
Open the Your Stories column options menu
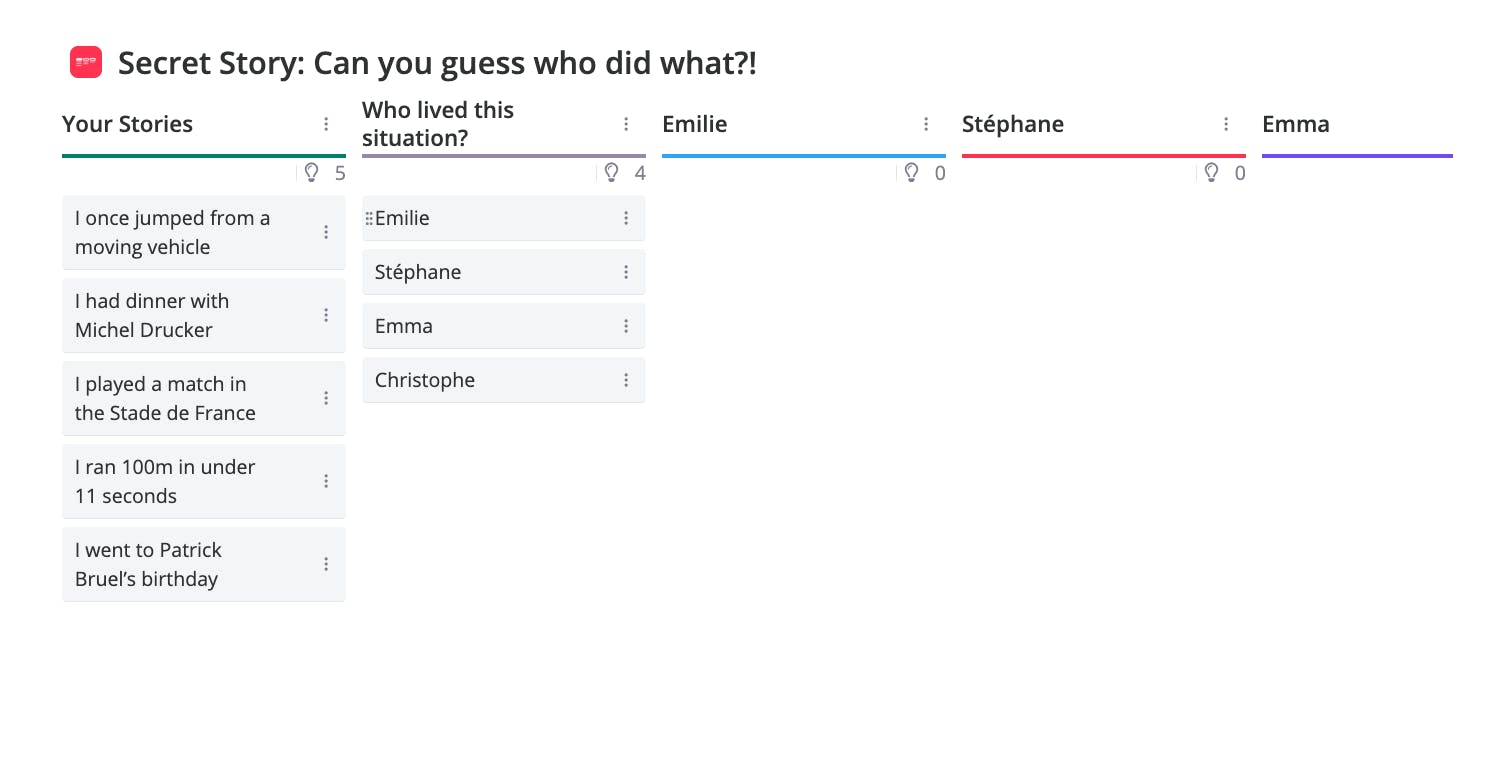coord(326,124)
